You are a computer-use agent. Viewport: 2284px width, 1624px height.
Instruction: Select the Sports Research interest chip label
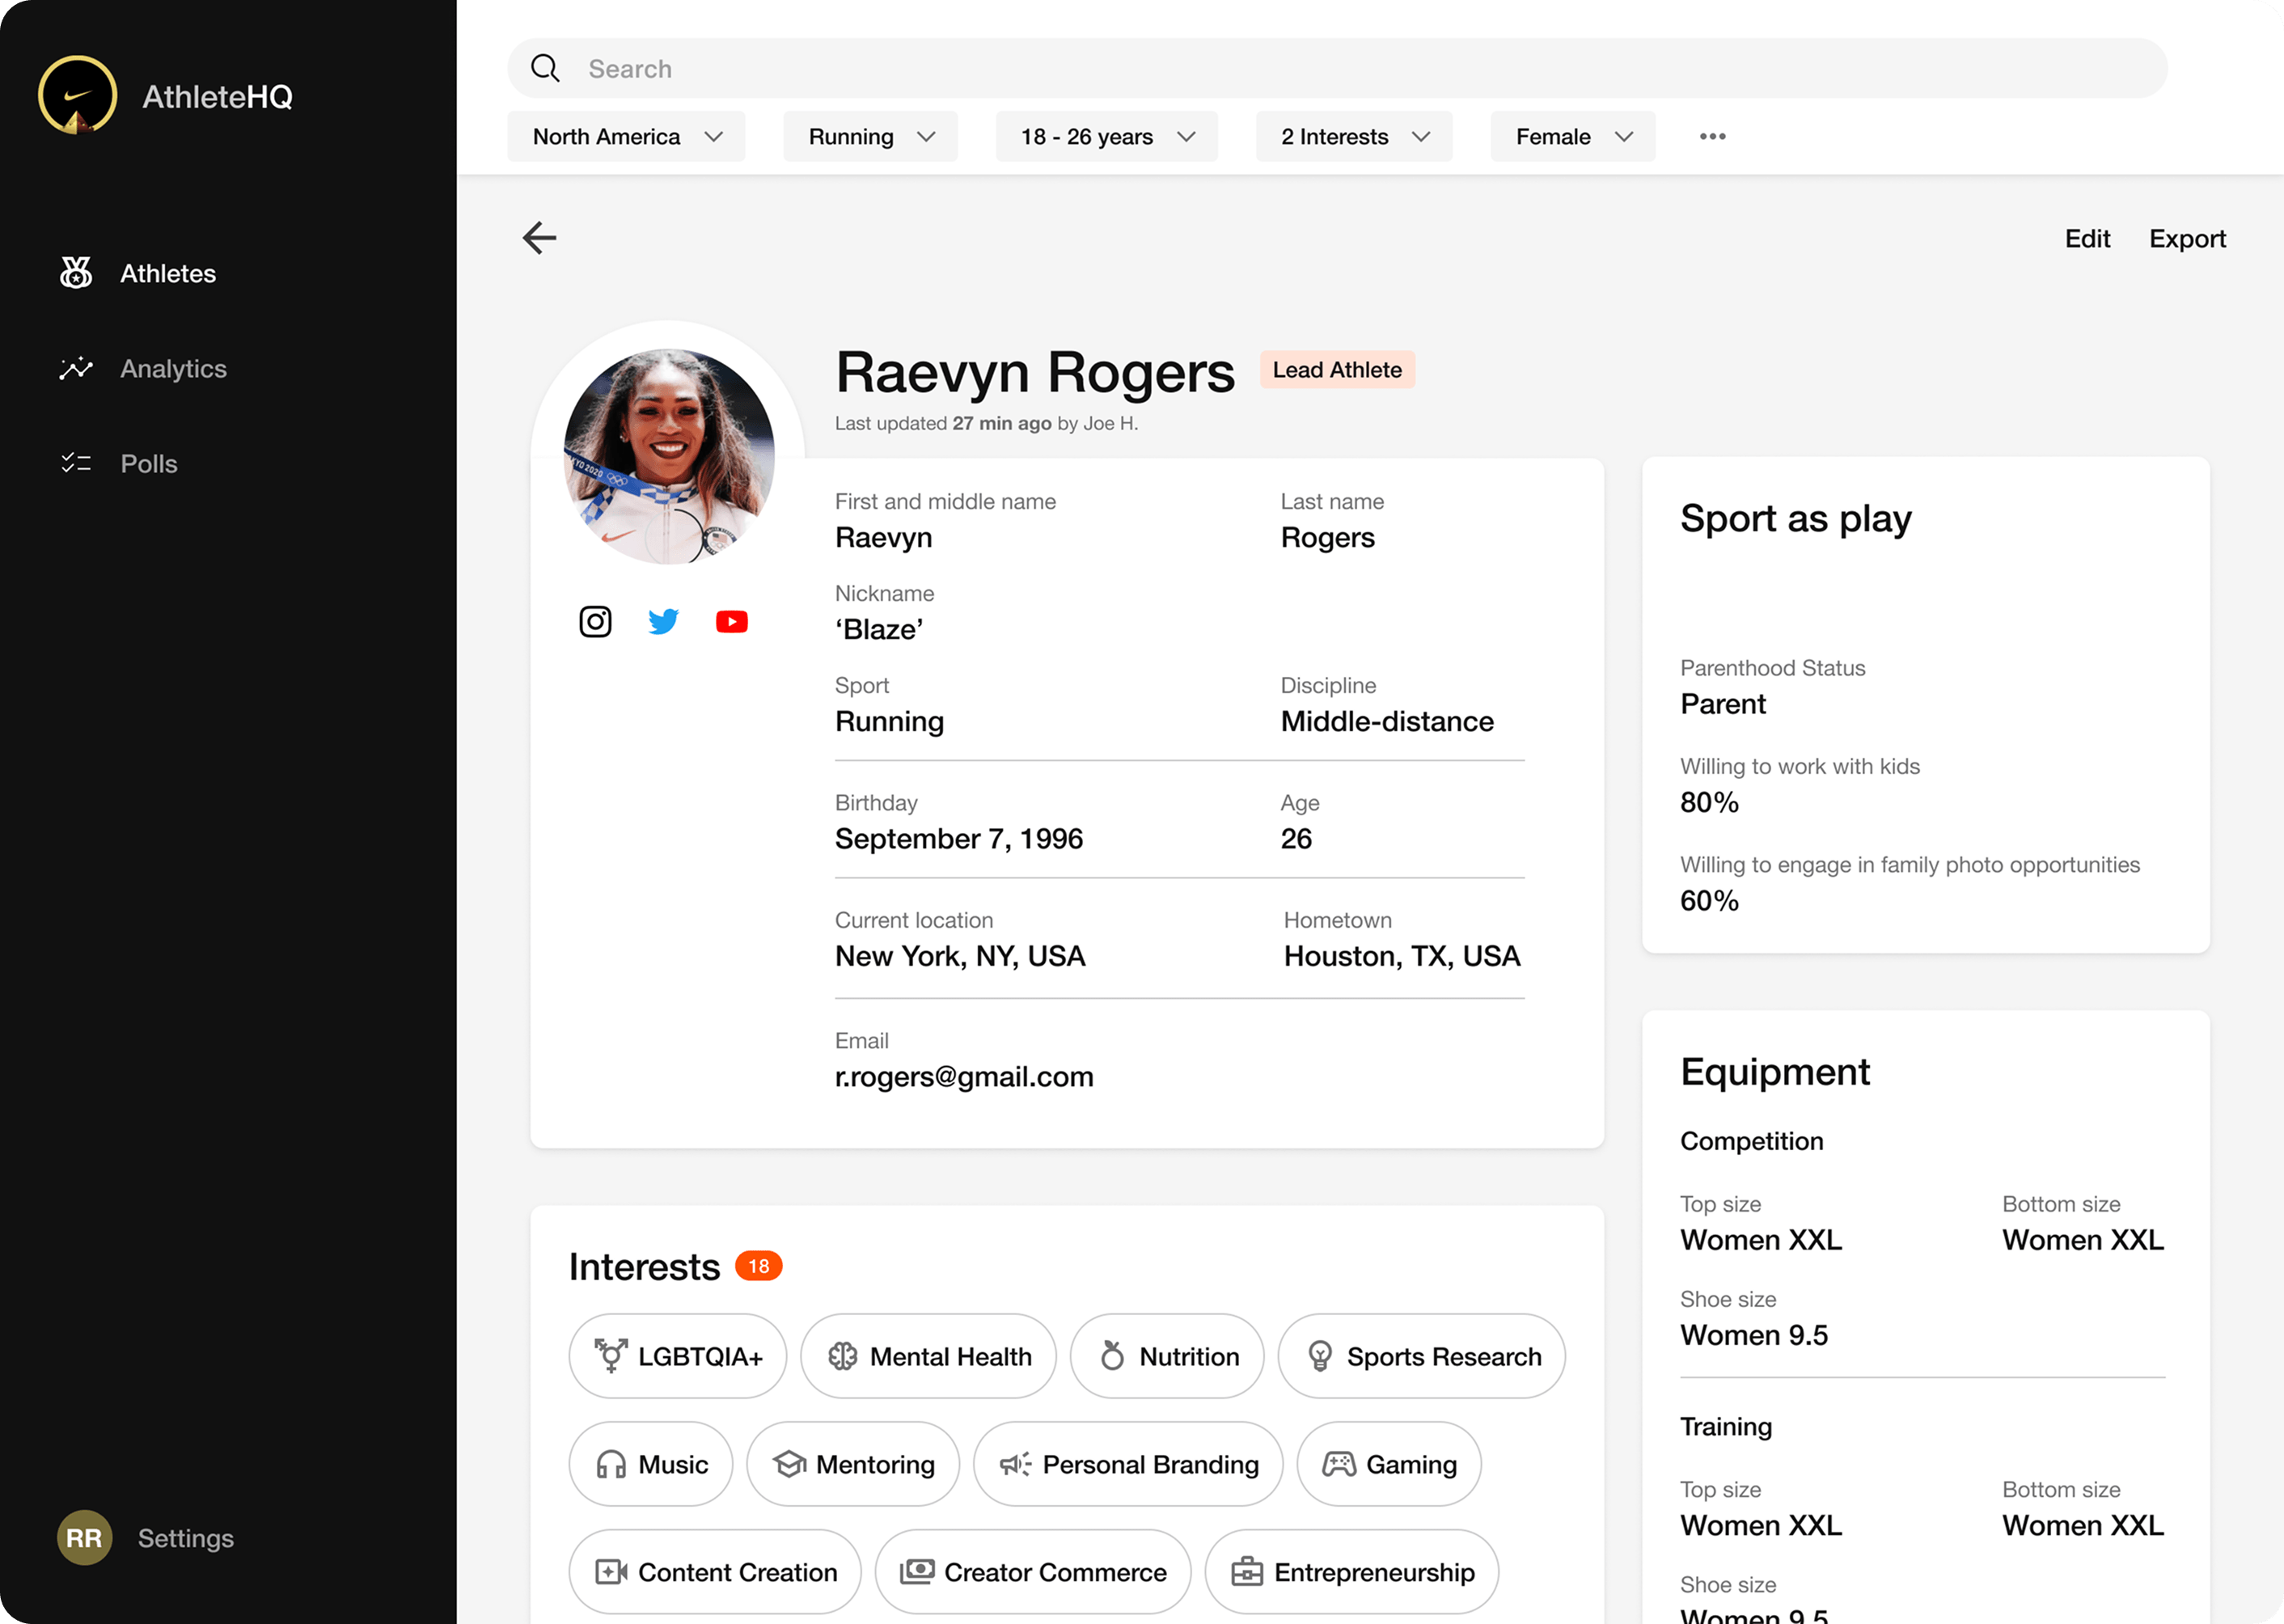(x=1444, y=1356)
